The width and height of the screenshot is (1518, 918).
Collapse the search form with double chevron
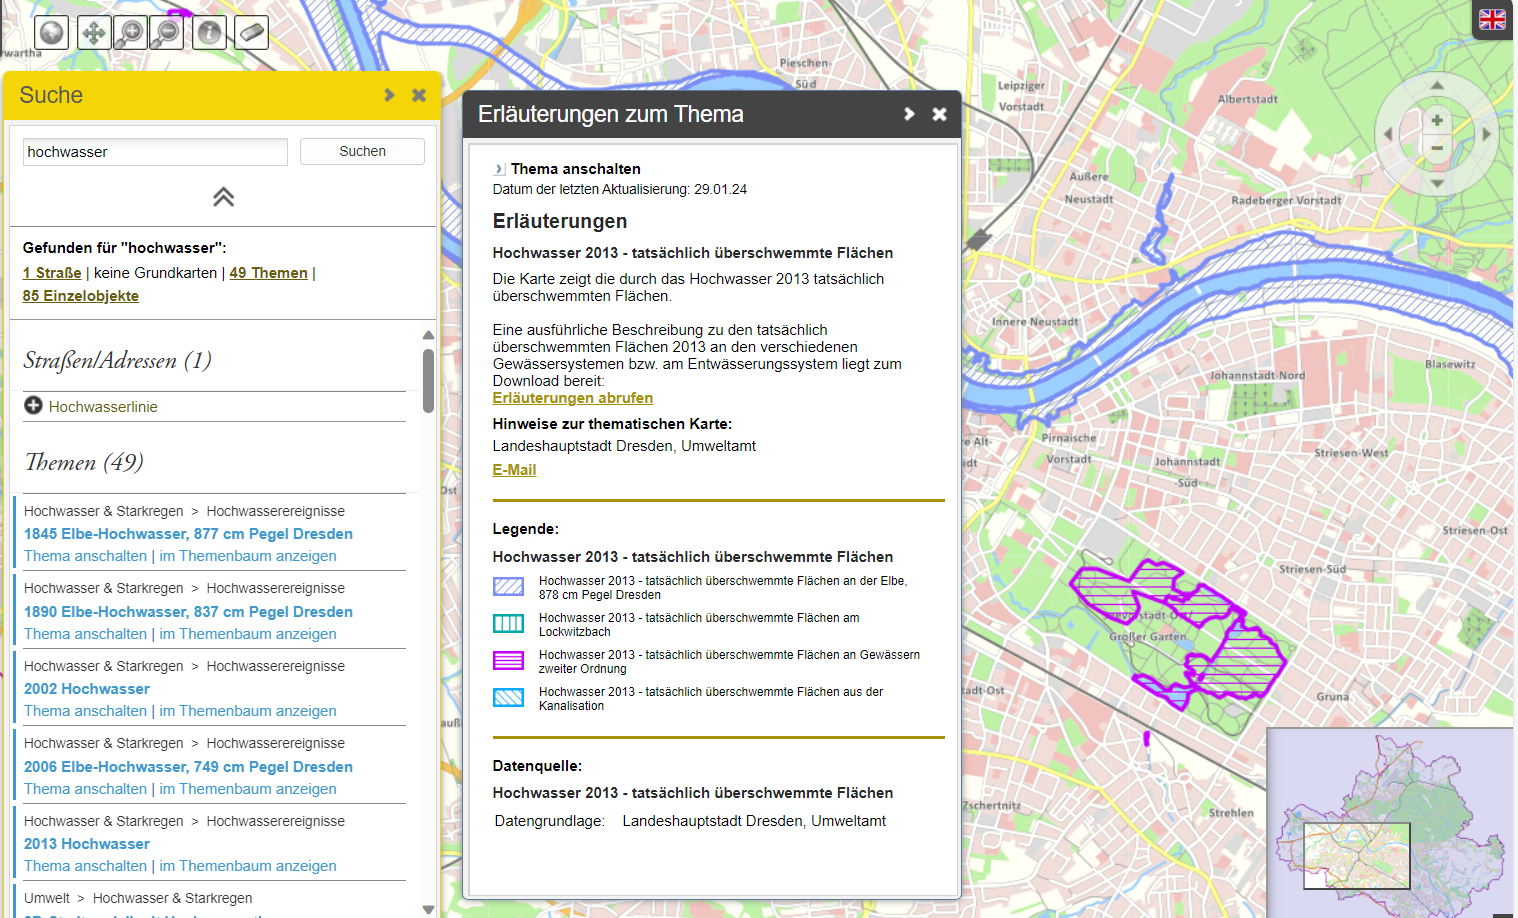[223, 197]
